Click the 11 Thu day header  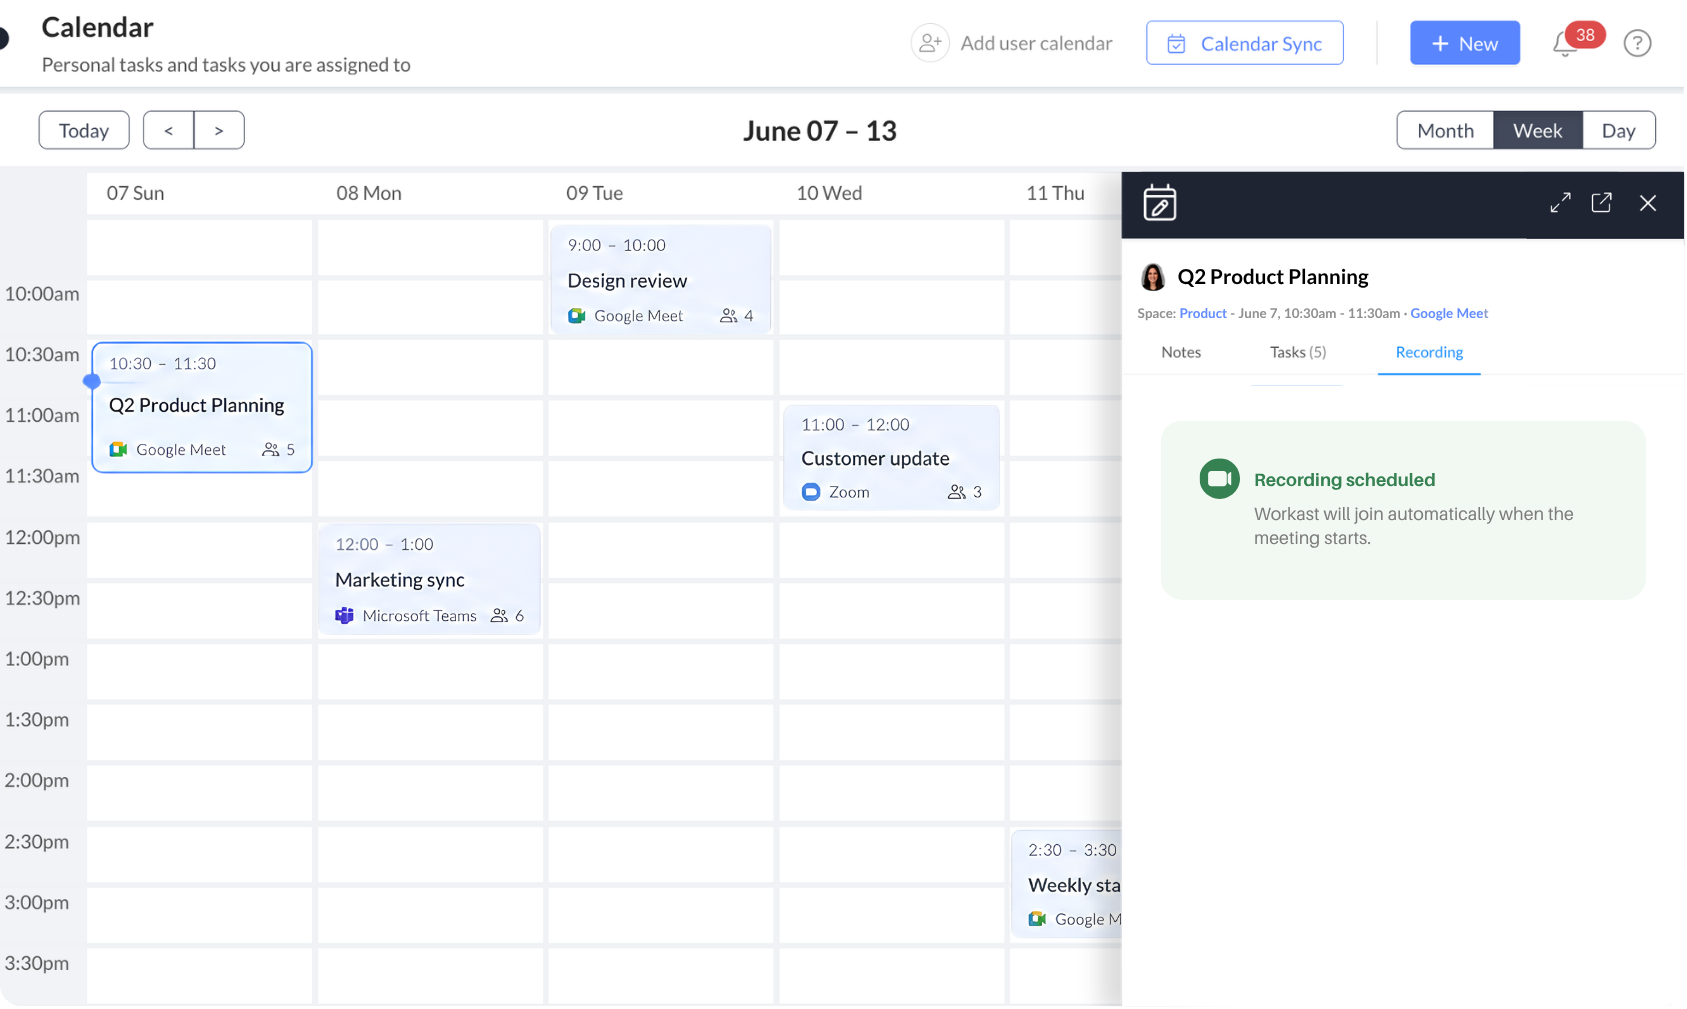tap(1055, 193)
